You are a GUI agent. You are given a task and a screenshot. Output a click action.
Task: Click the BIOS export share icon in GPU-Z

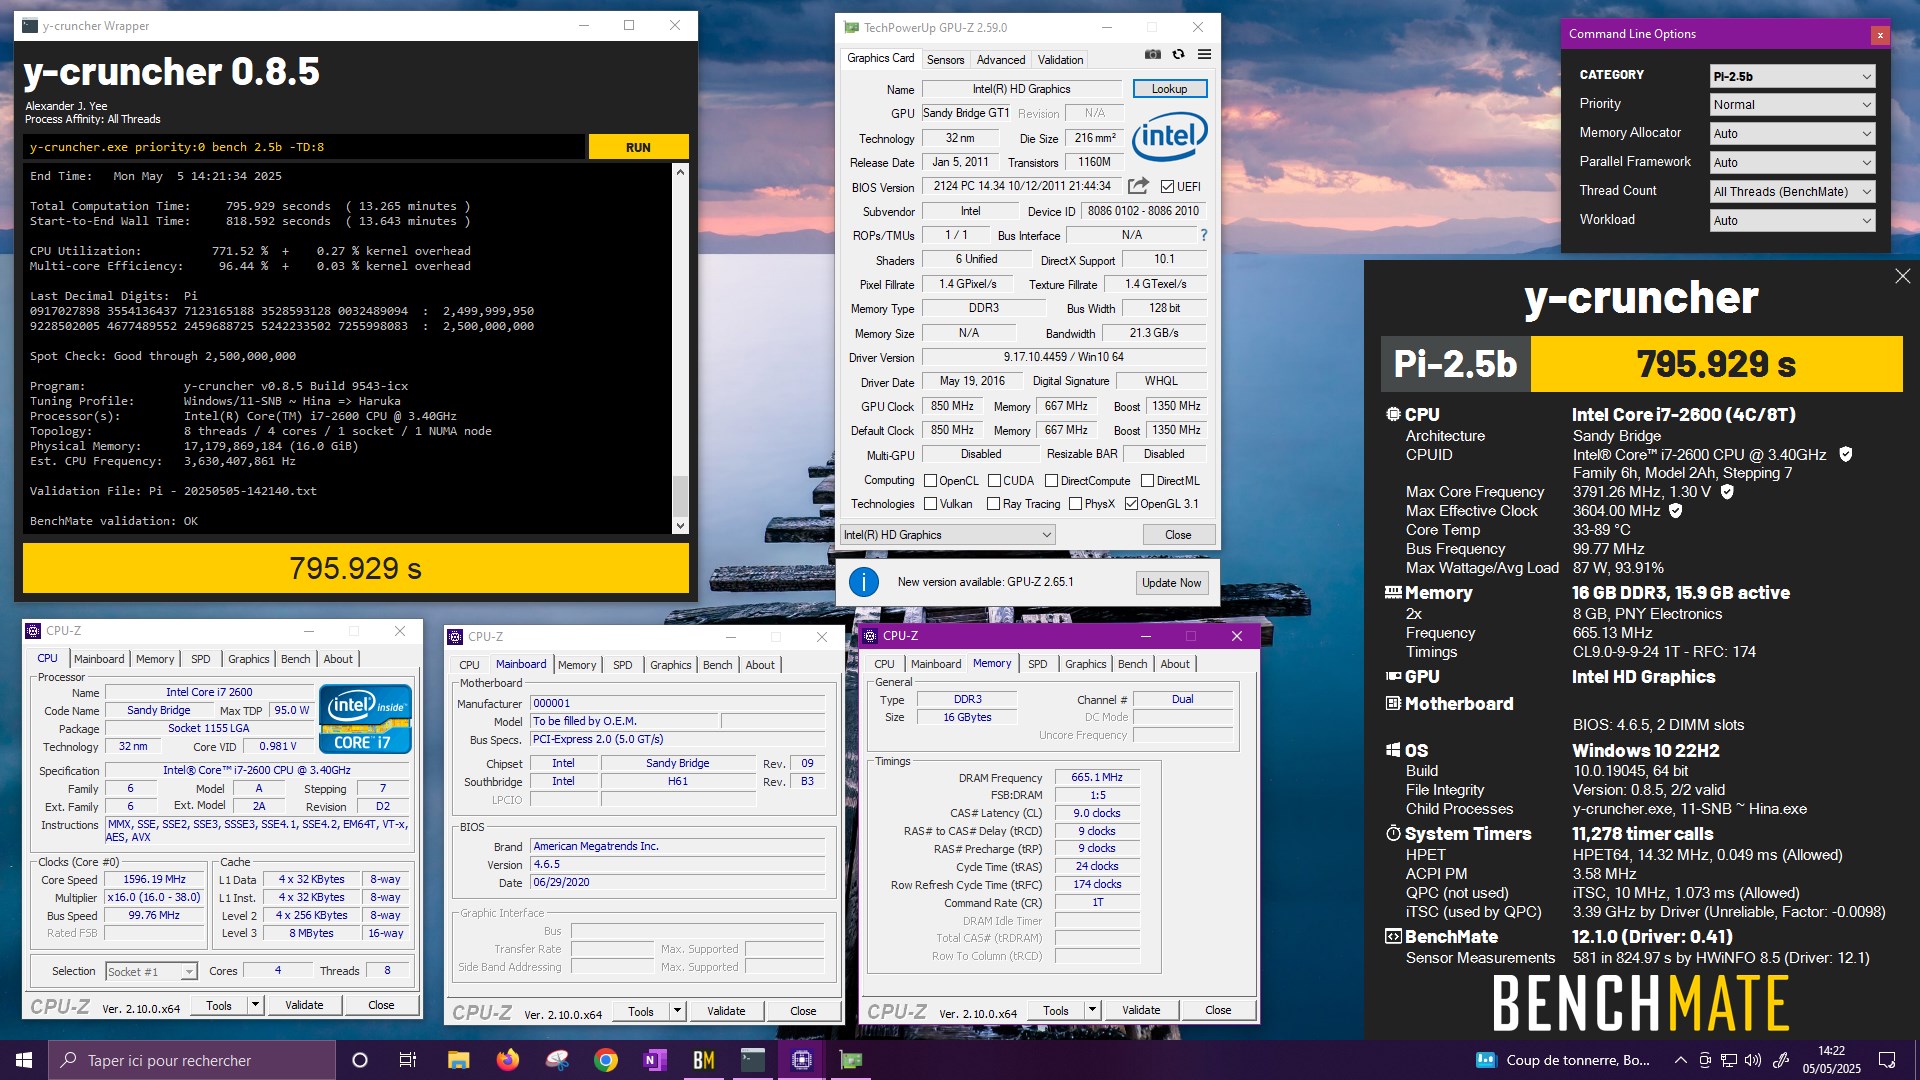click(x=1138, y=186)
